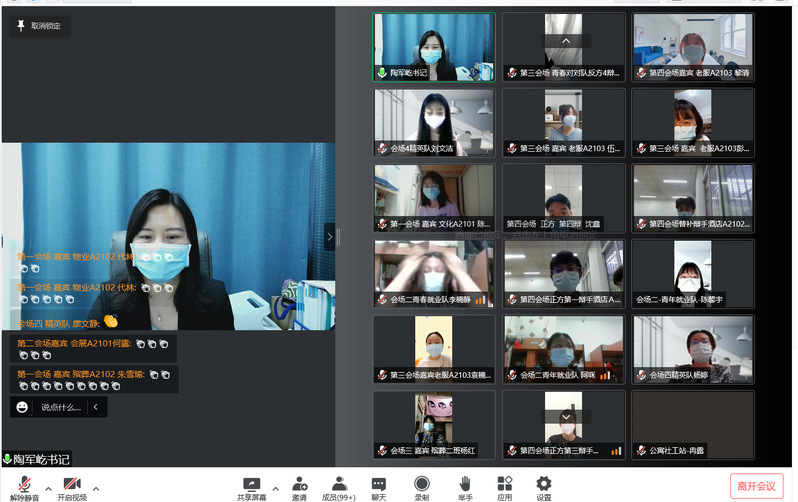Open 设置 (Settings) in the toolbar
Screen dimensions: 798x502
tap(543, 485)
